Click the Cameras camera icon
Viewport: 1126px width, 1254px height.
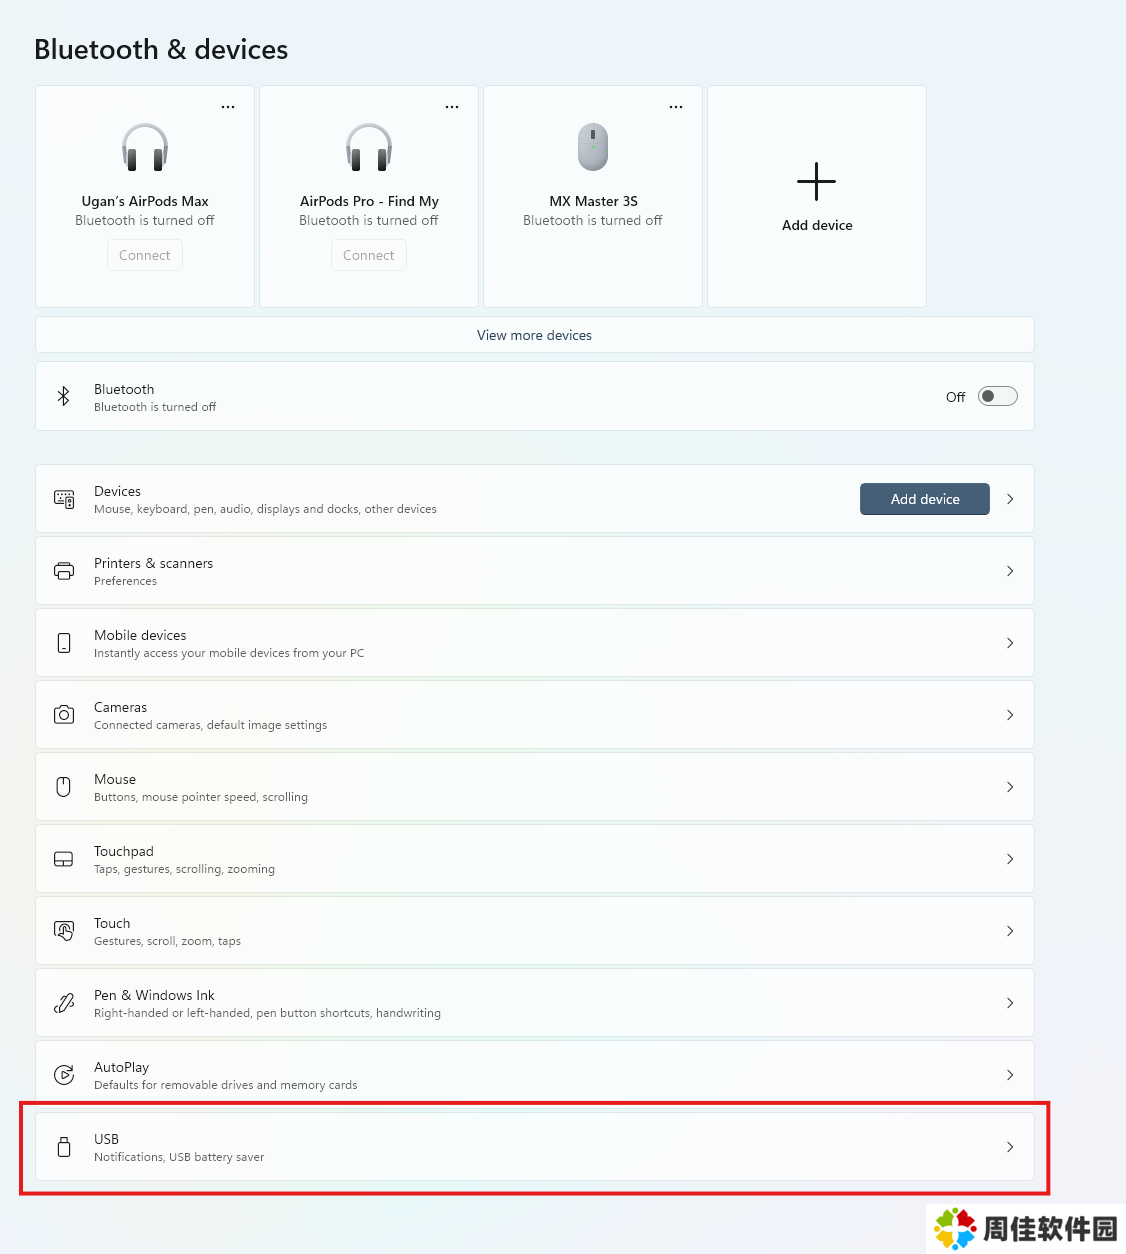[64, 715]
